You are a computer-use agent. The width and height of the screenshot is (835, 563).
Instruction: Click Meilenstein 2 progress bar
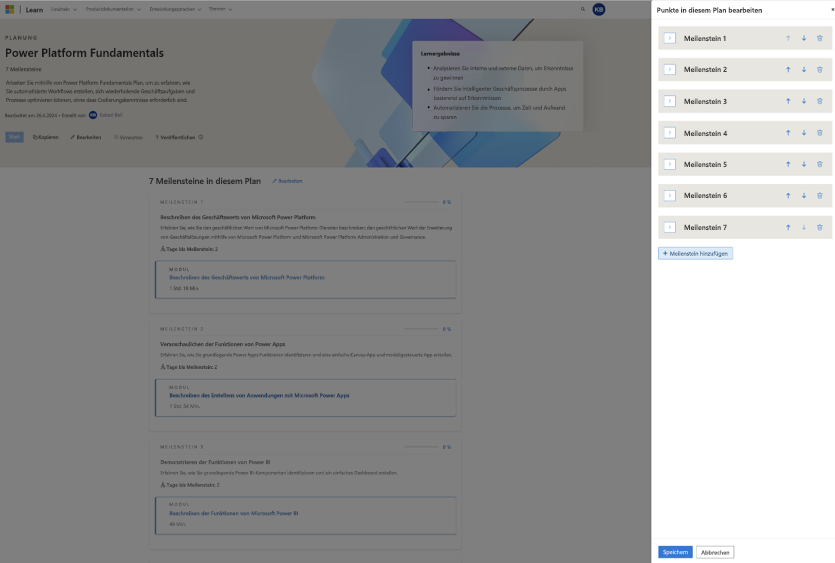(x=422, y=329)
